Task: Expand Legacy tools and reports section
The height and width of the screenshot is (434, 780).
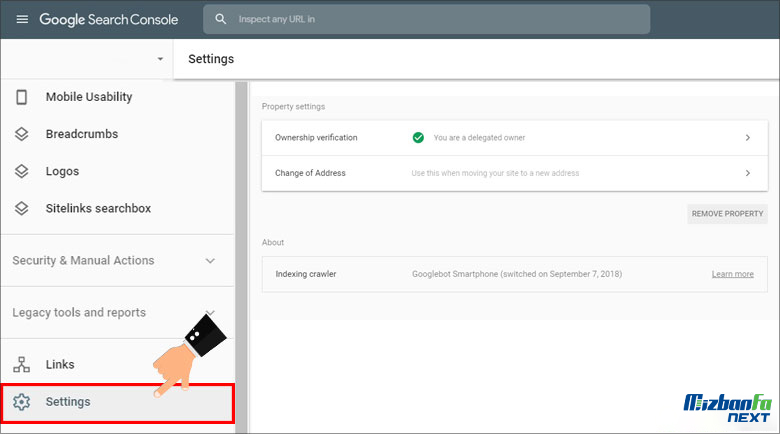Action: tap(209, 313)
